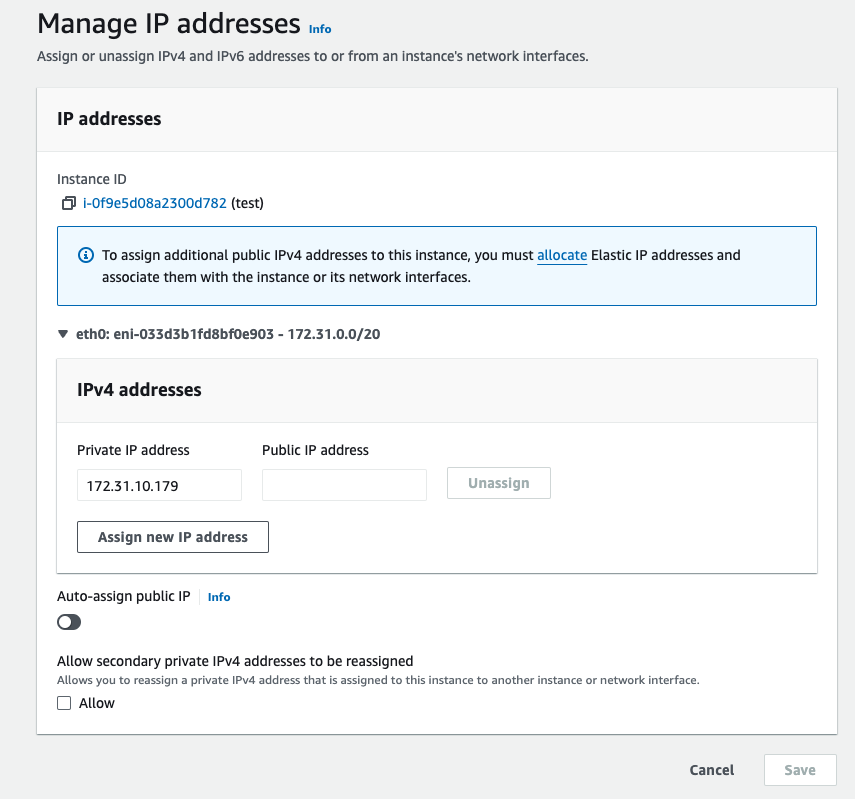The width and height of the screenshot is (855, 799).
Task: Click the 172.31.0.0/20 subnet label
Action: click(x=339, y=334)
